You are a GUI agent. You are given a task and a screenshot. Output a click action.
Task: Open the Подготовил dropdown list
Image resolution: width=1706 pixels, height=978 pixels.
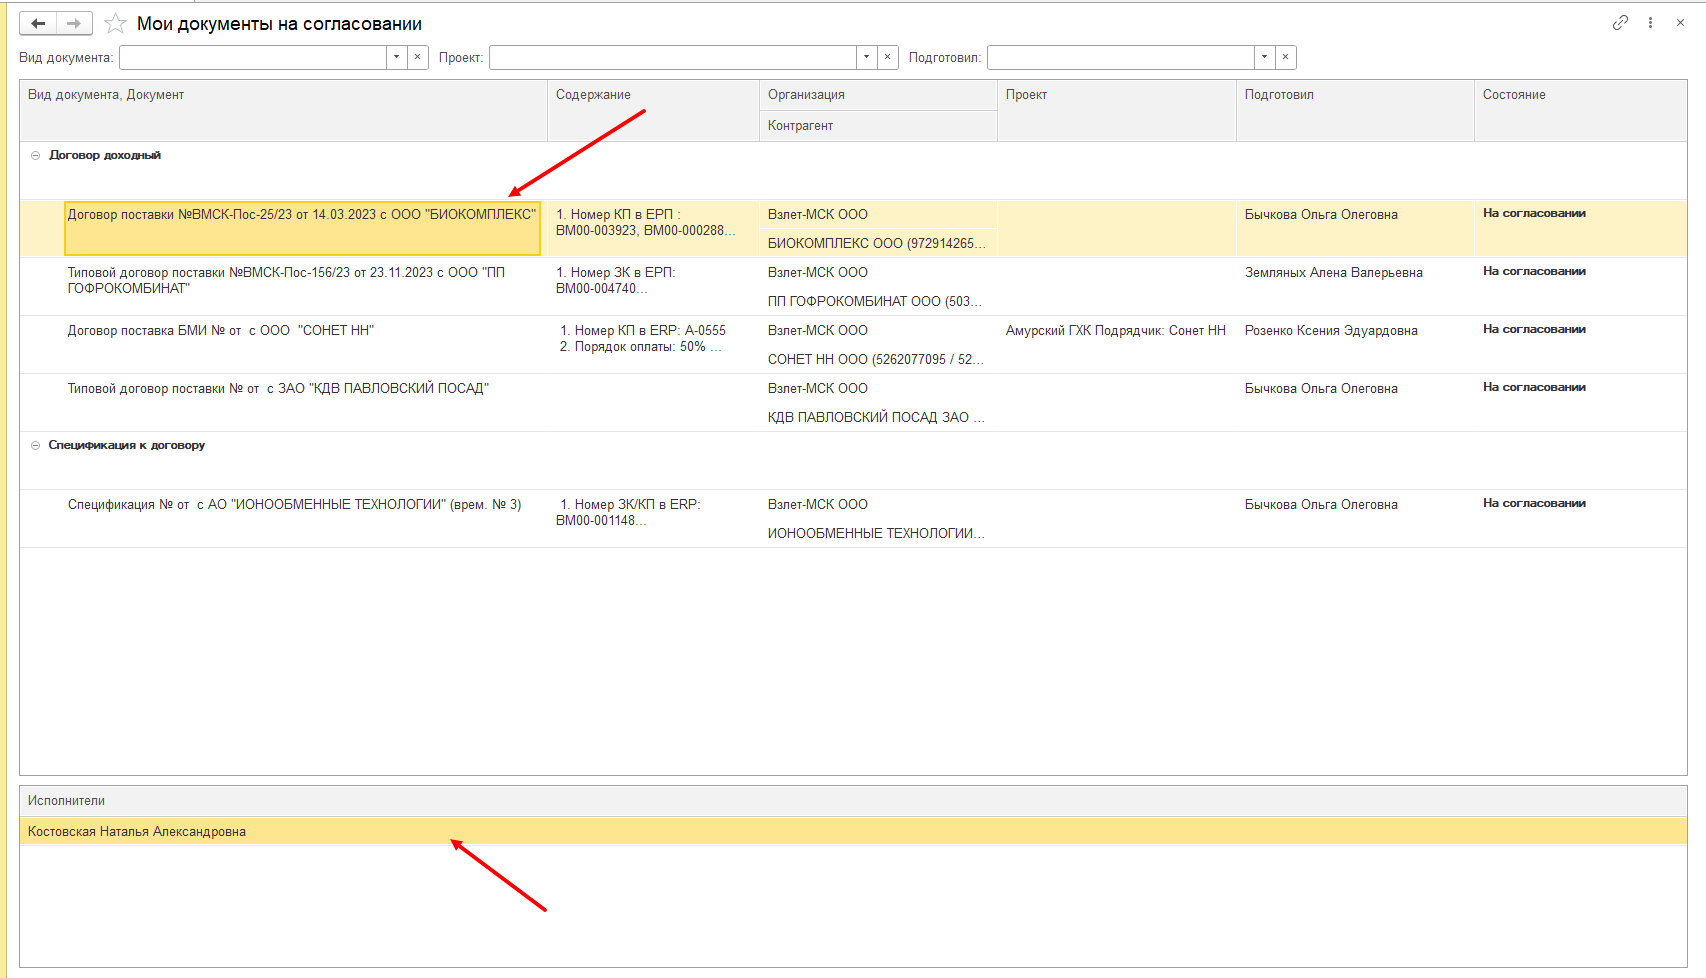pyautogui.click(x=1265, y=57)
